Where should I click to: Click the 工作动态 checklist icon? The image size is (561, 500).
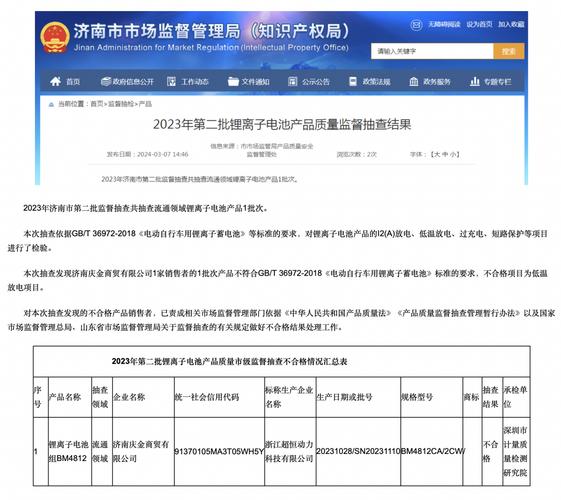click(171, 82)
